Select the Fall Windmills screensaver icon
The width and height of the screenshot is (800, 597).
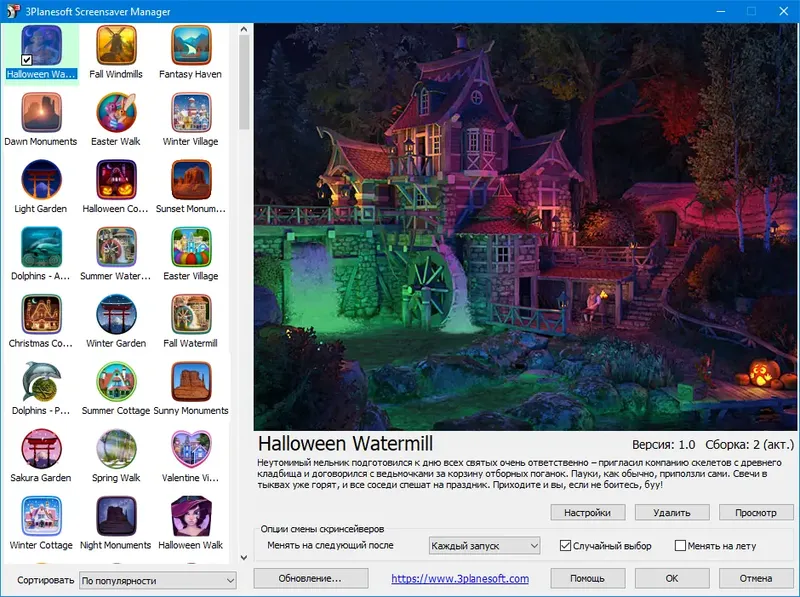click(116, 45)
